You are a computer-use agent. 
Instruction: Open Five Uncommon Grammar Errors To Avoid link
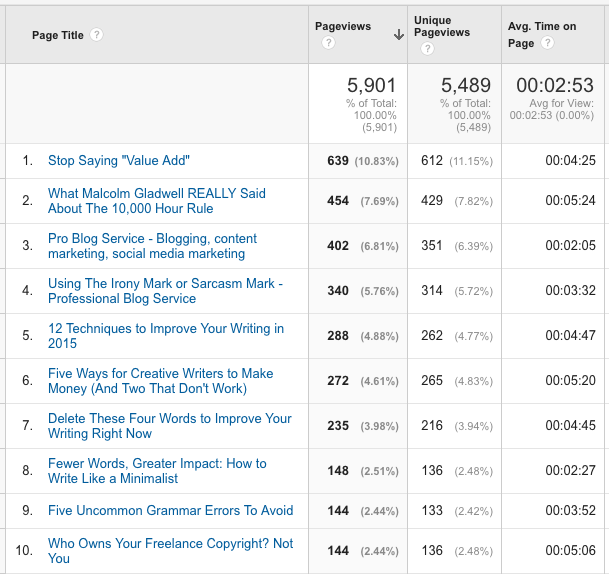(171, 510)
